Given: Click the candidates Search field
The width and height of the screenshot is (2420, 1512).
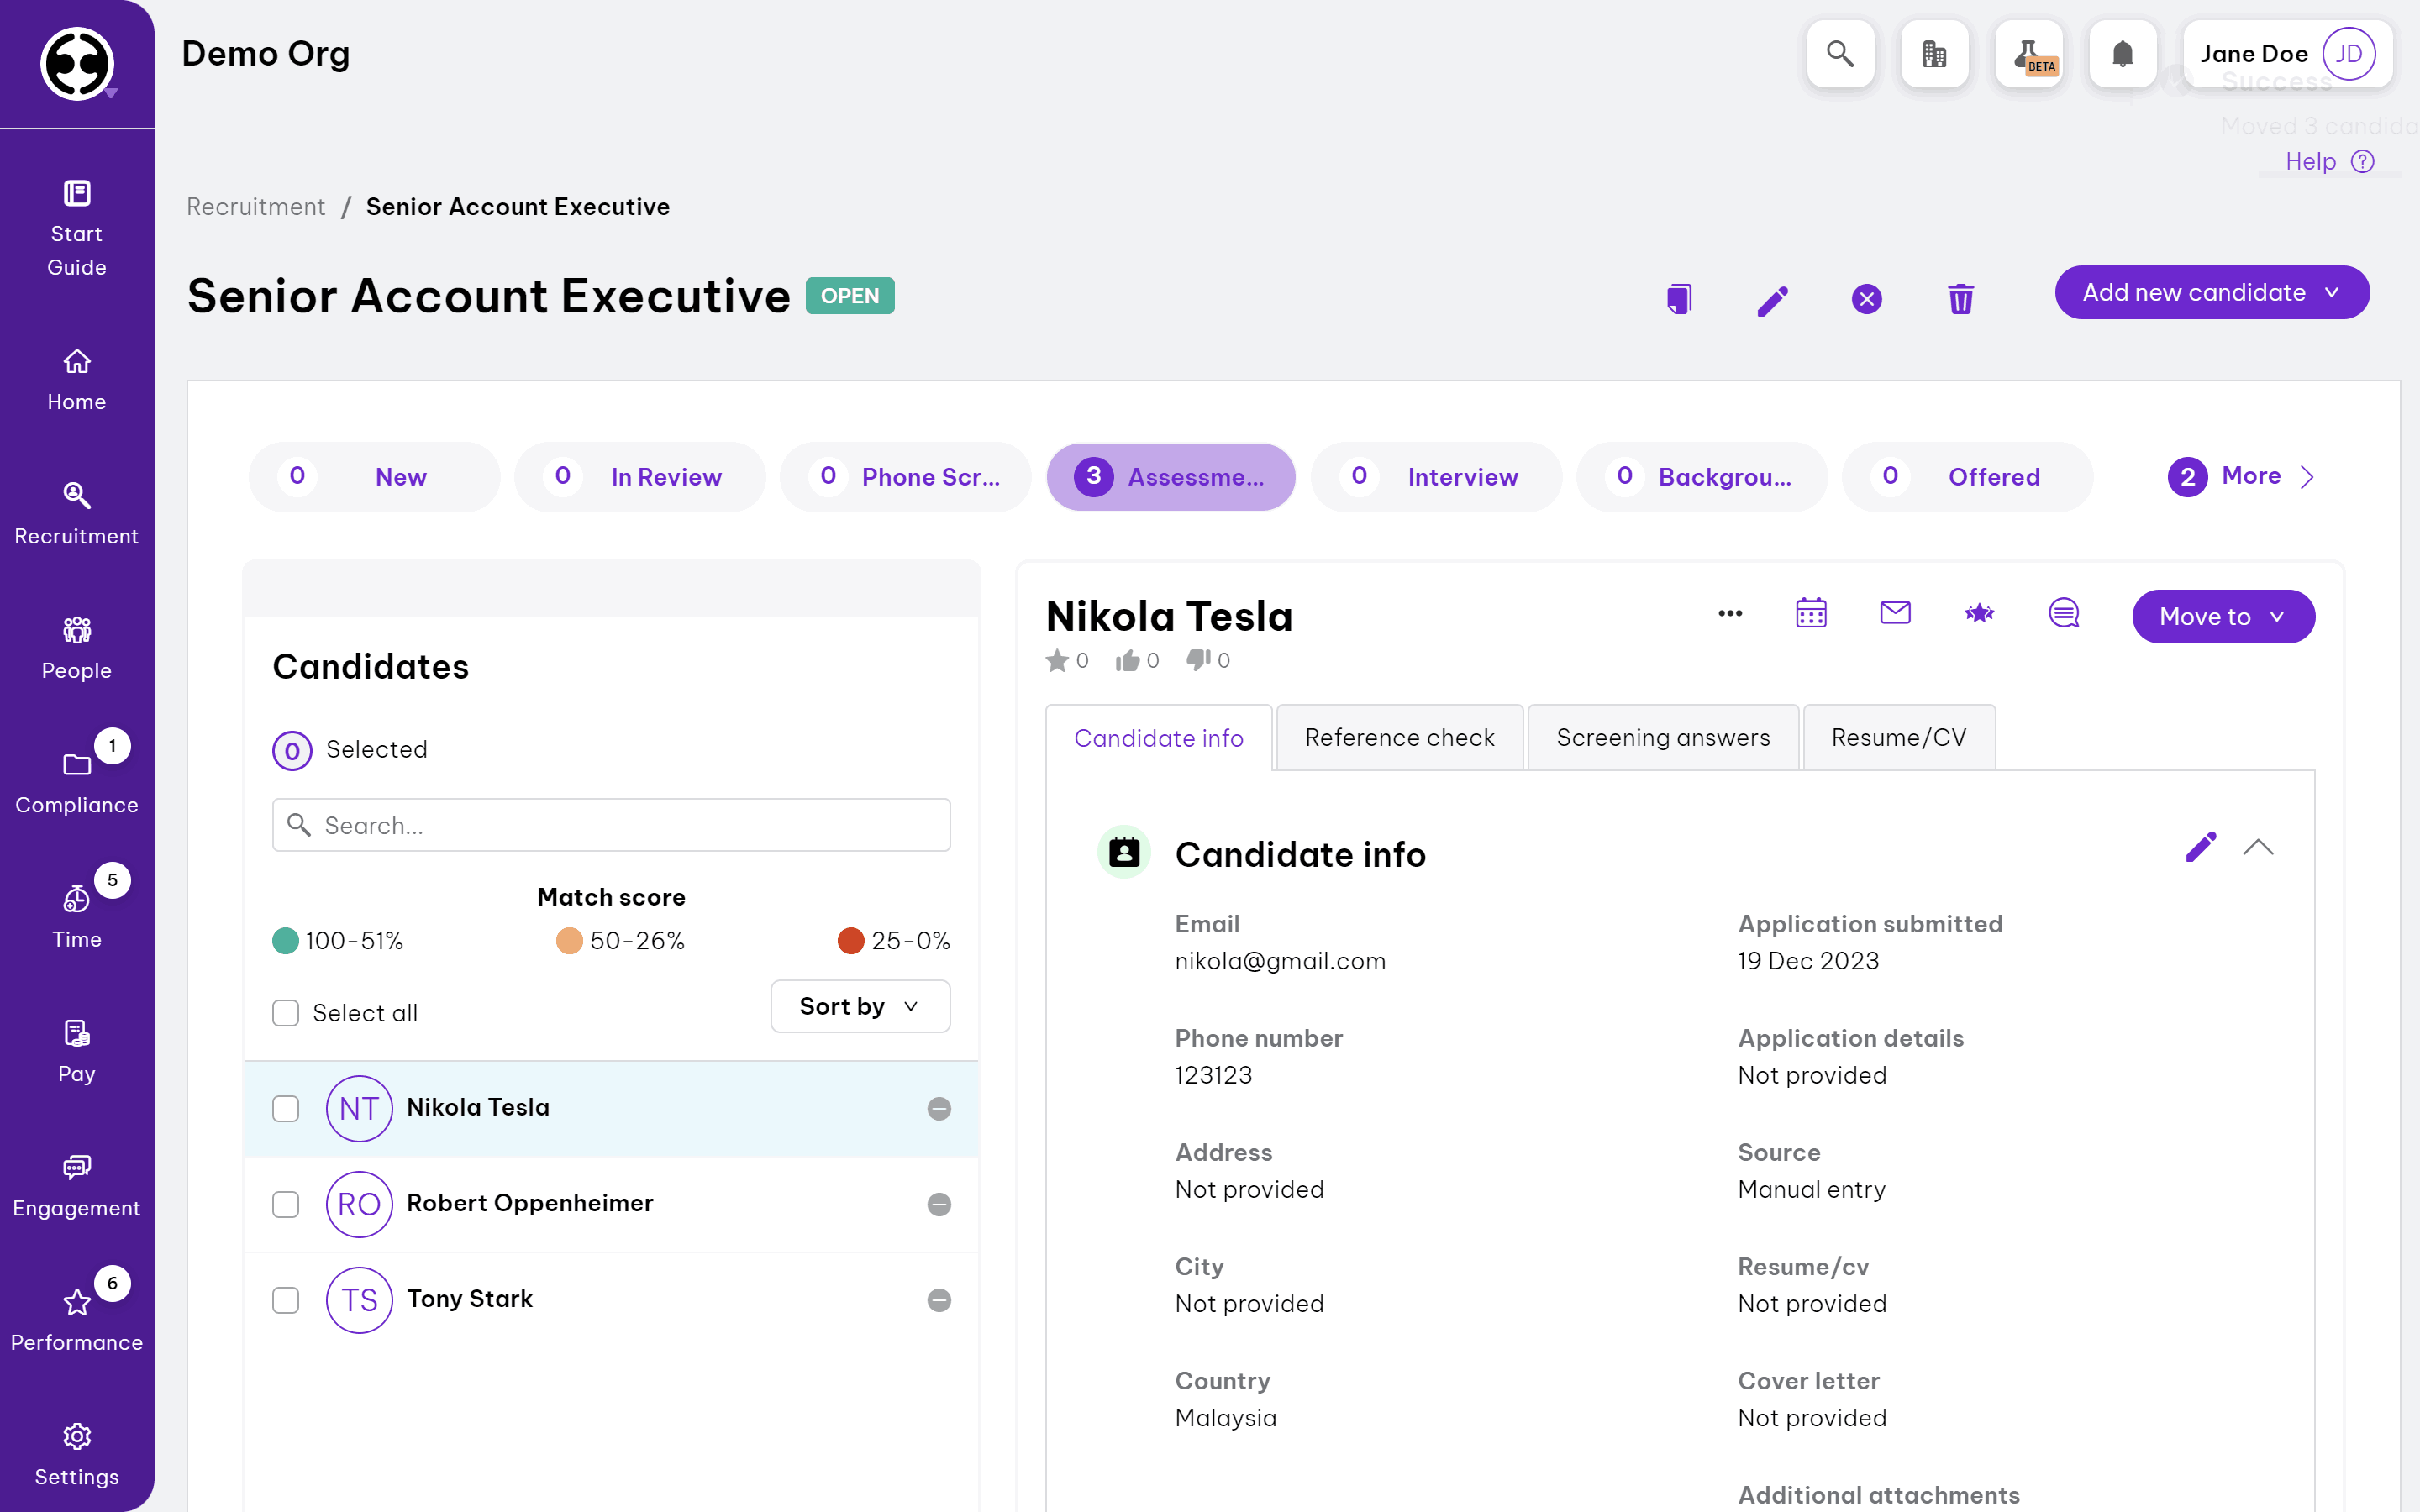Looking at the screenshot, I should (x=611, y=825).
